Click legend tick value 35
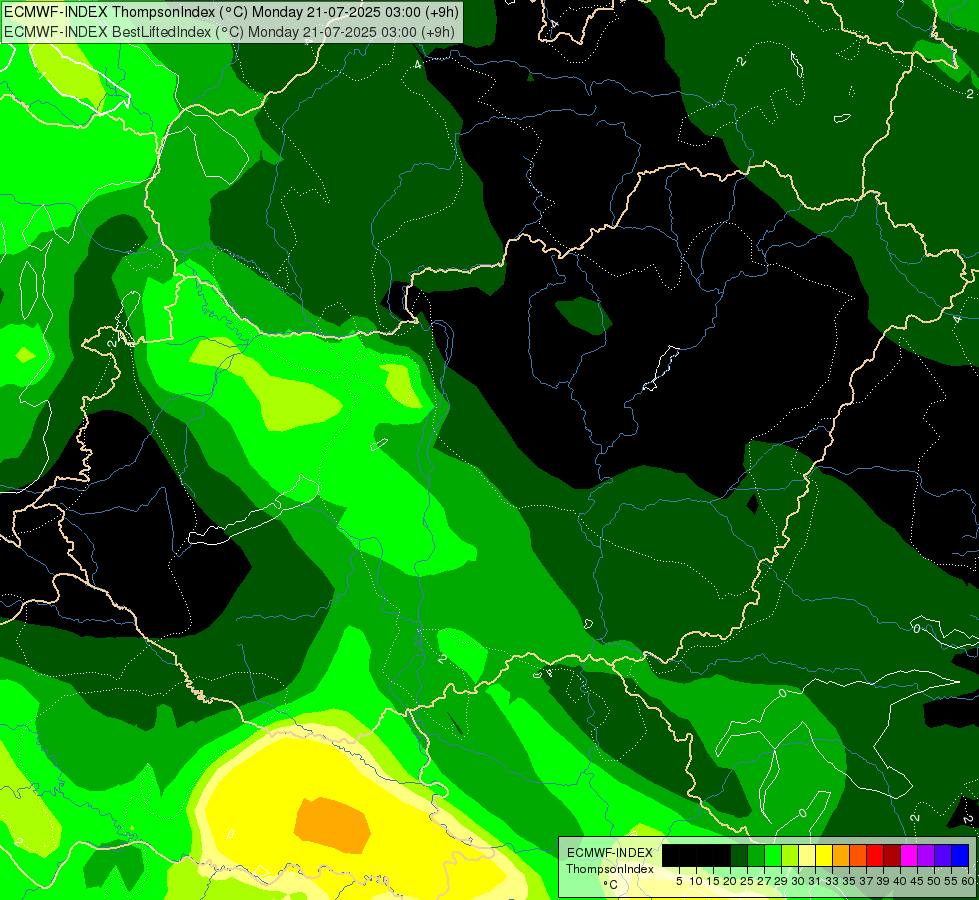The width and height of the screenshot is (979, 900). [x=849, y=881]
